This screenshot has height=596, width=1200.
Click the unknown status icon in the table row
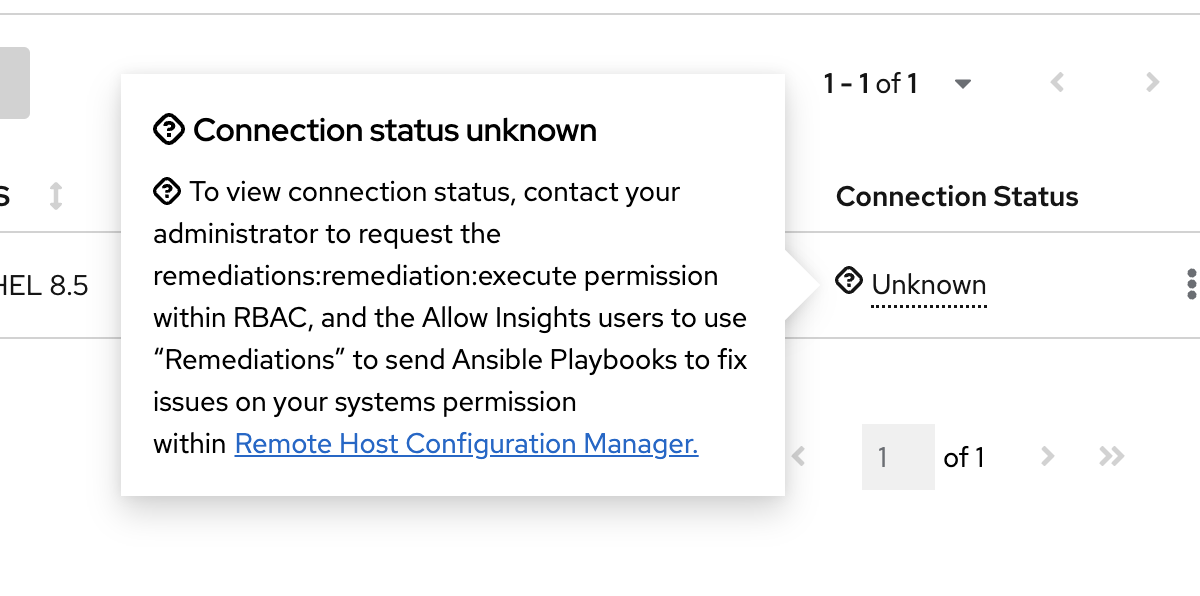(x=849, y=282)
